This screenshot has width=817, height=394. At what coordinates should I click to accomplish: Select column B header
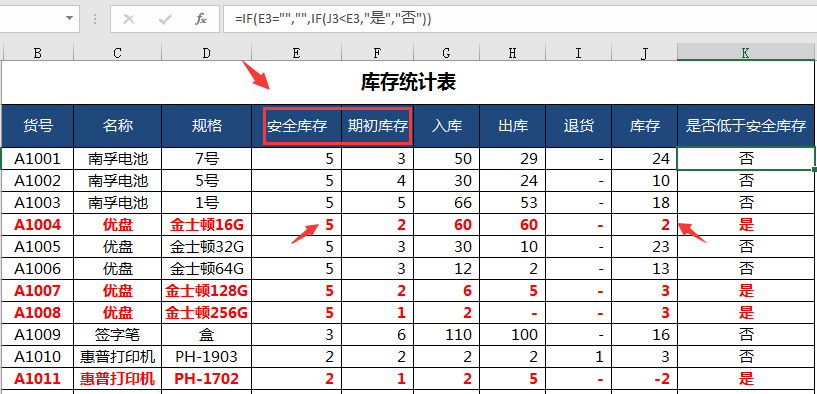[38, 52]
